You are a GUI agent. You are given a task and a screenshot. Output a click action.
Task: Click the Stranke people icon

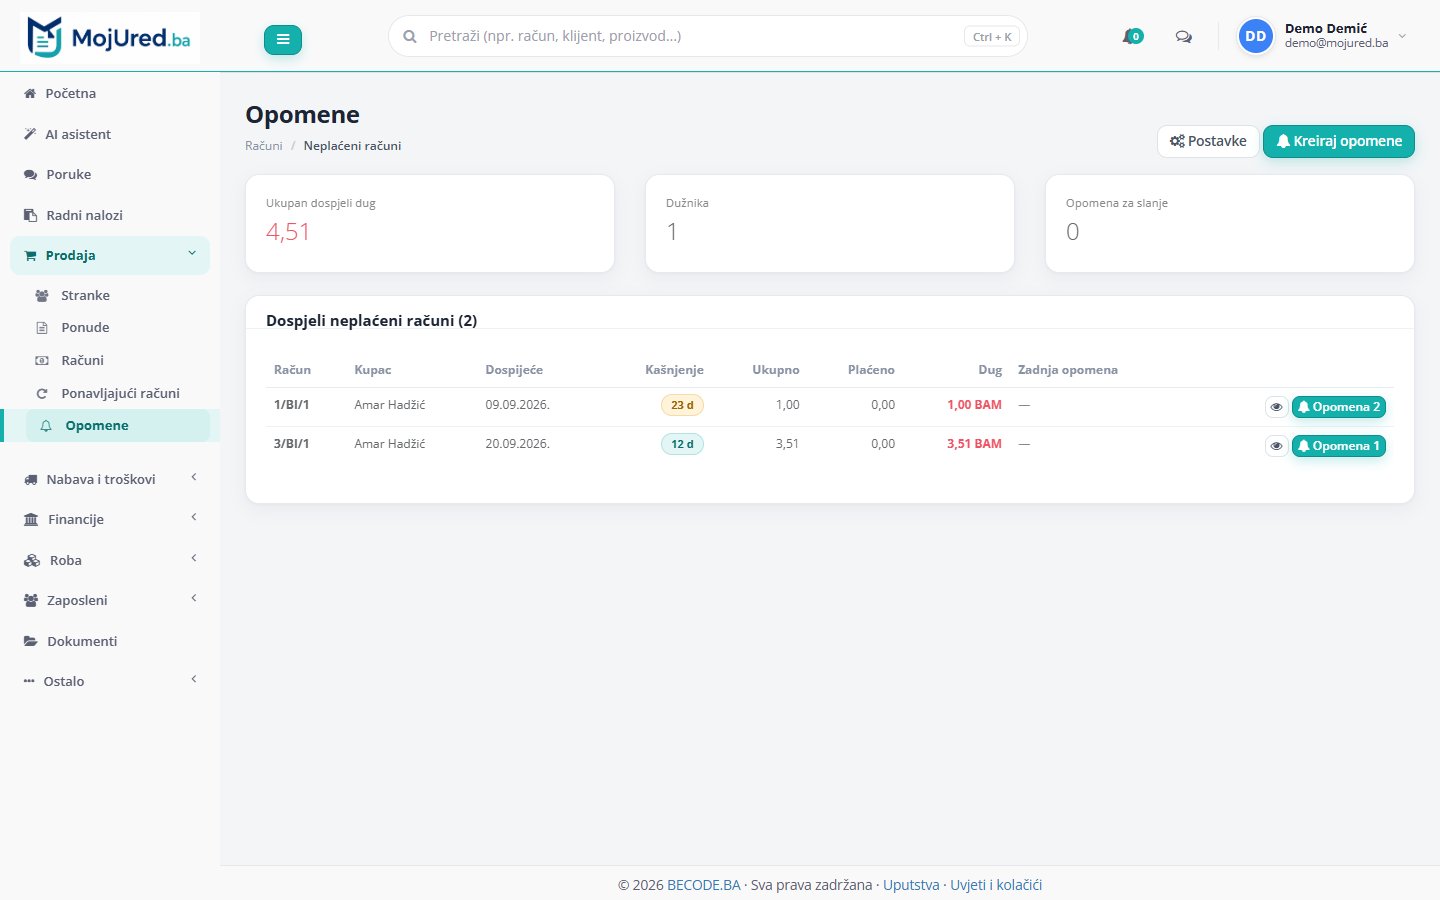tap(42, 296)
